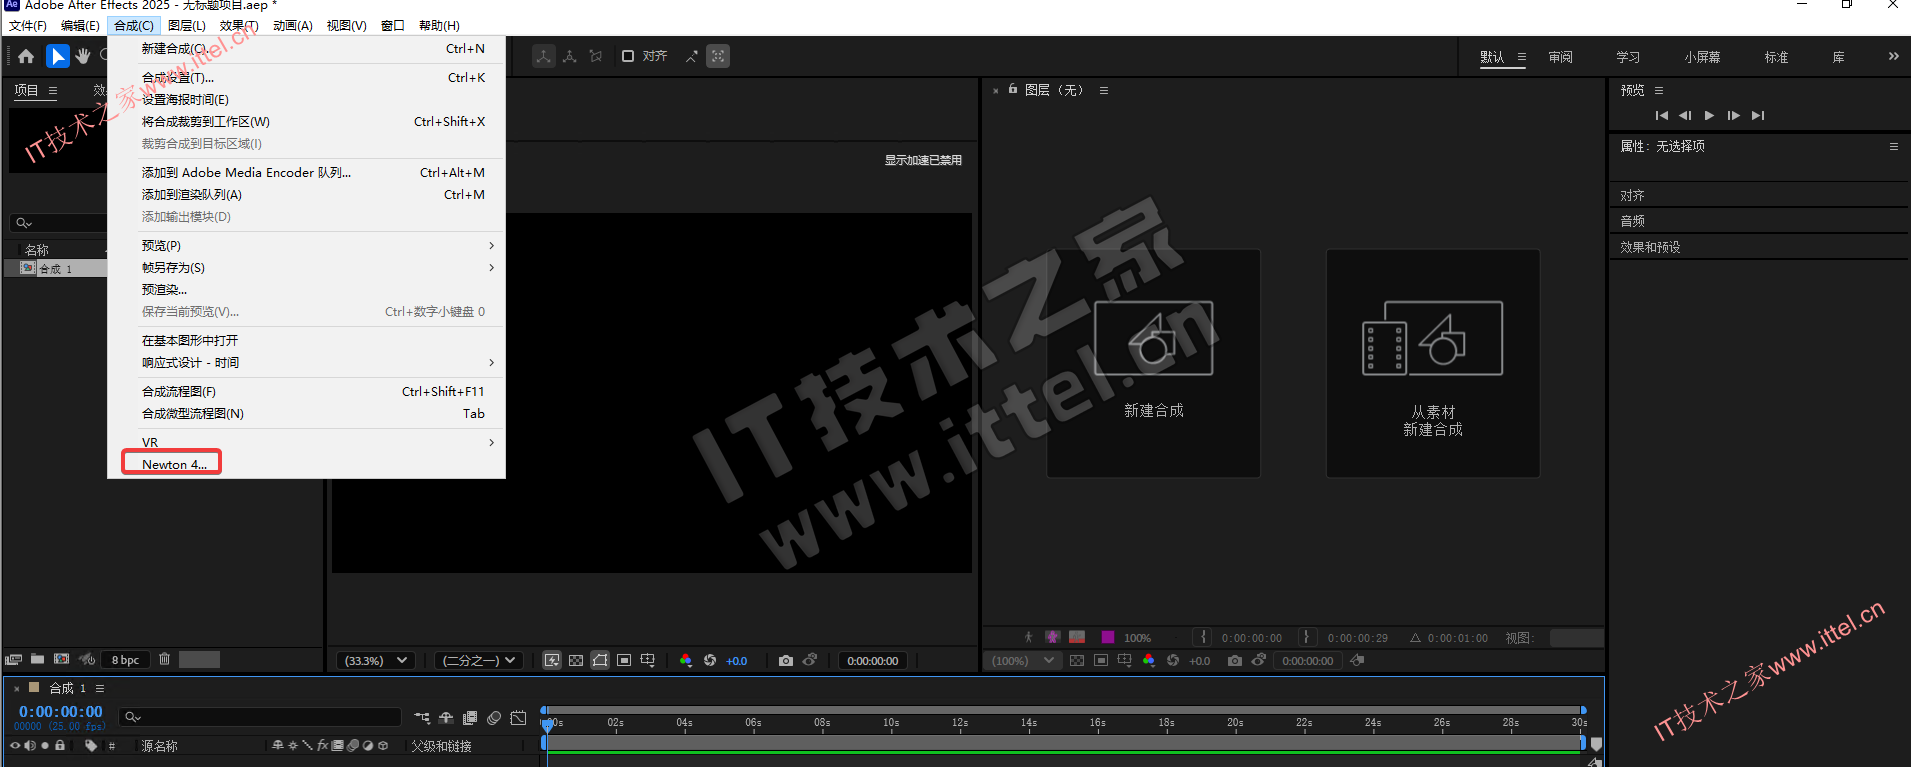This screenshot has width=1911, height=767.
Task: Click the 8 bpc color depth button
Action: tap(126, 660)
